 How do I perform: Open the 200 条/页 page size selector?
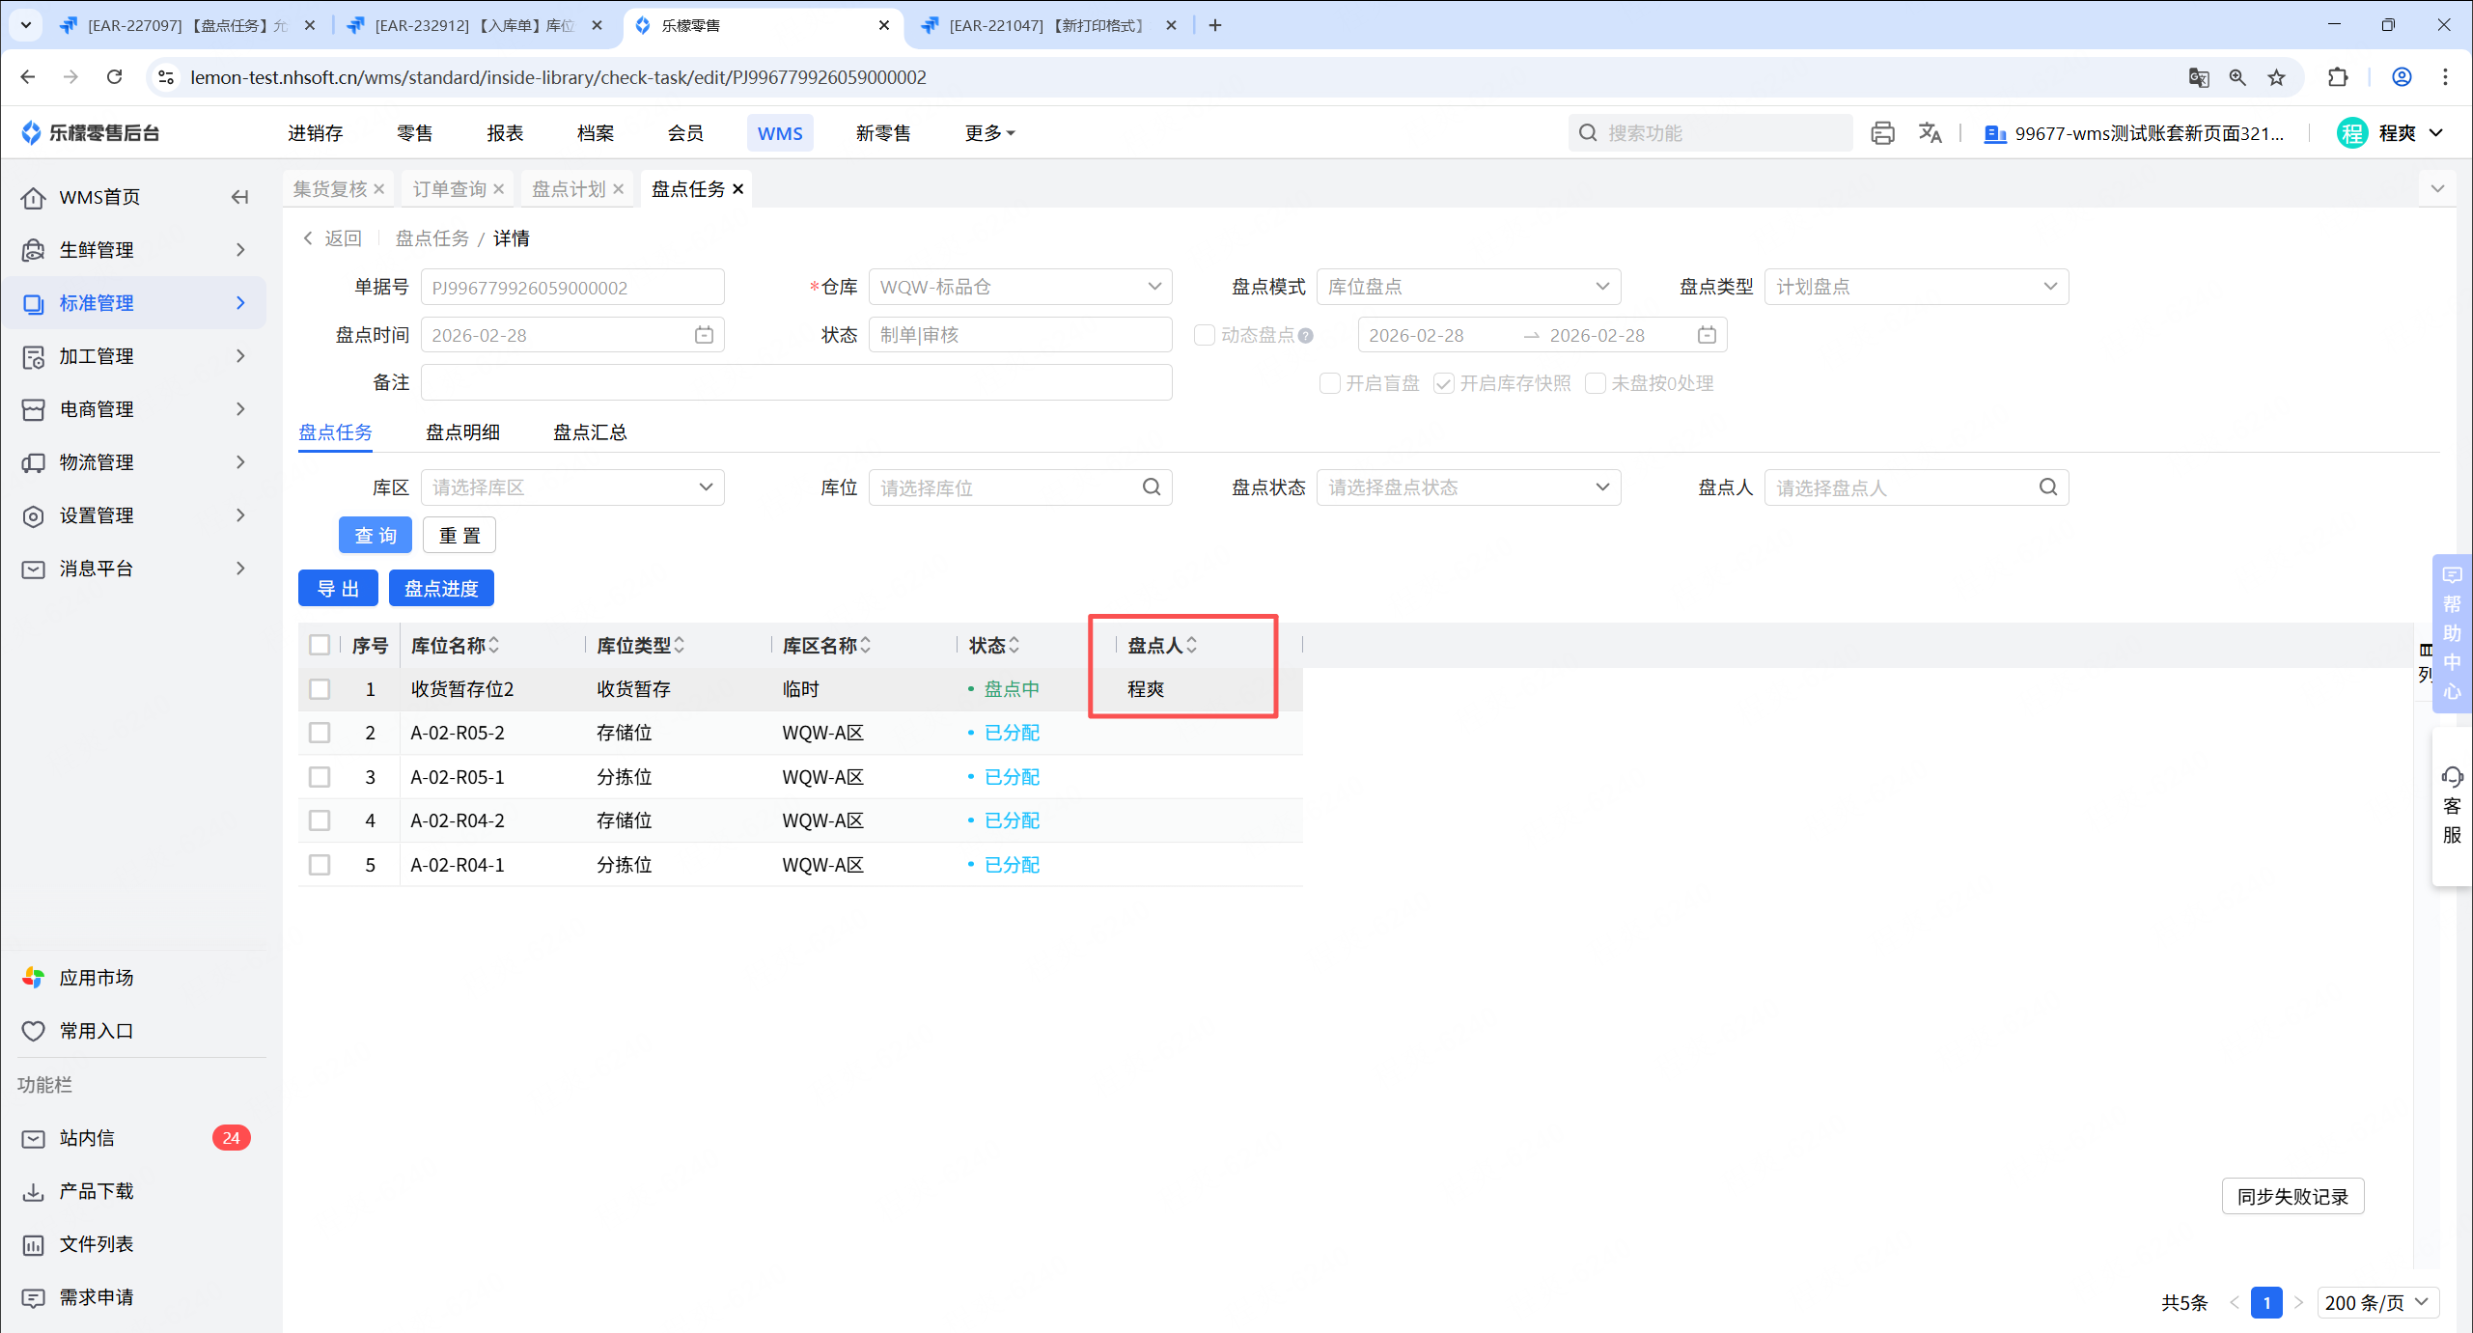click(x=2376, y=1302)
